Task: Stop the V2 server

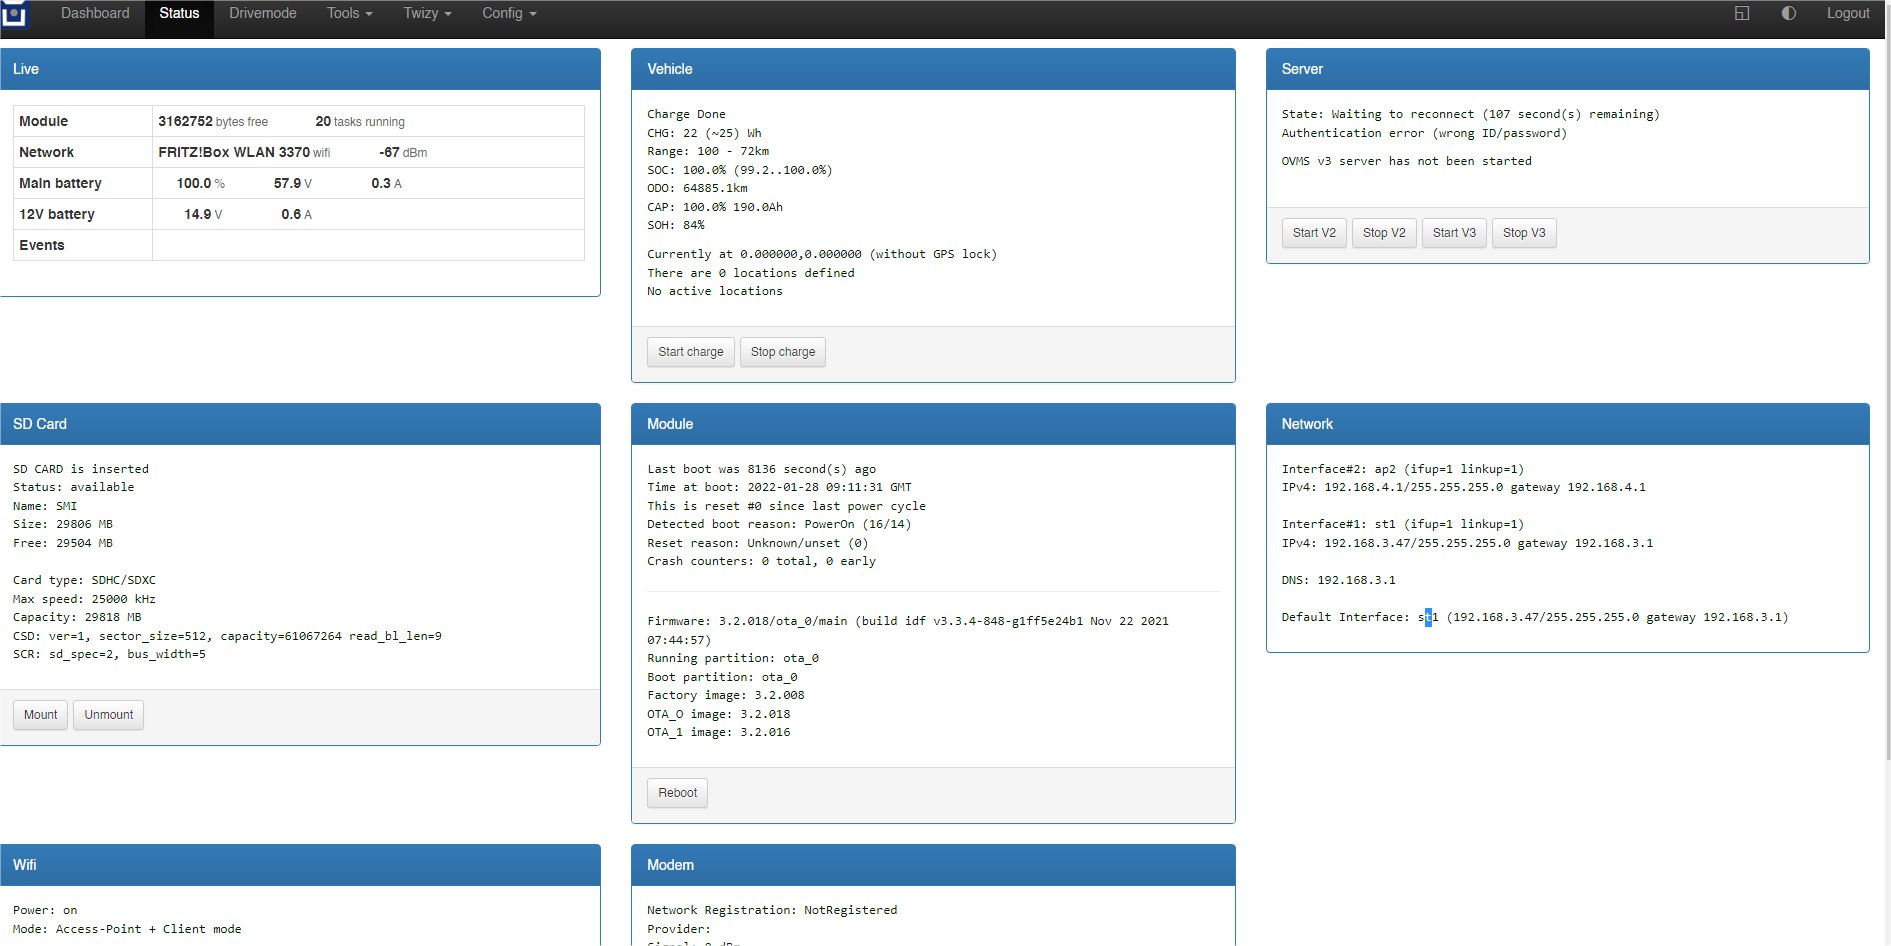Action: (x=1383, y=233)
